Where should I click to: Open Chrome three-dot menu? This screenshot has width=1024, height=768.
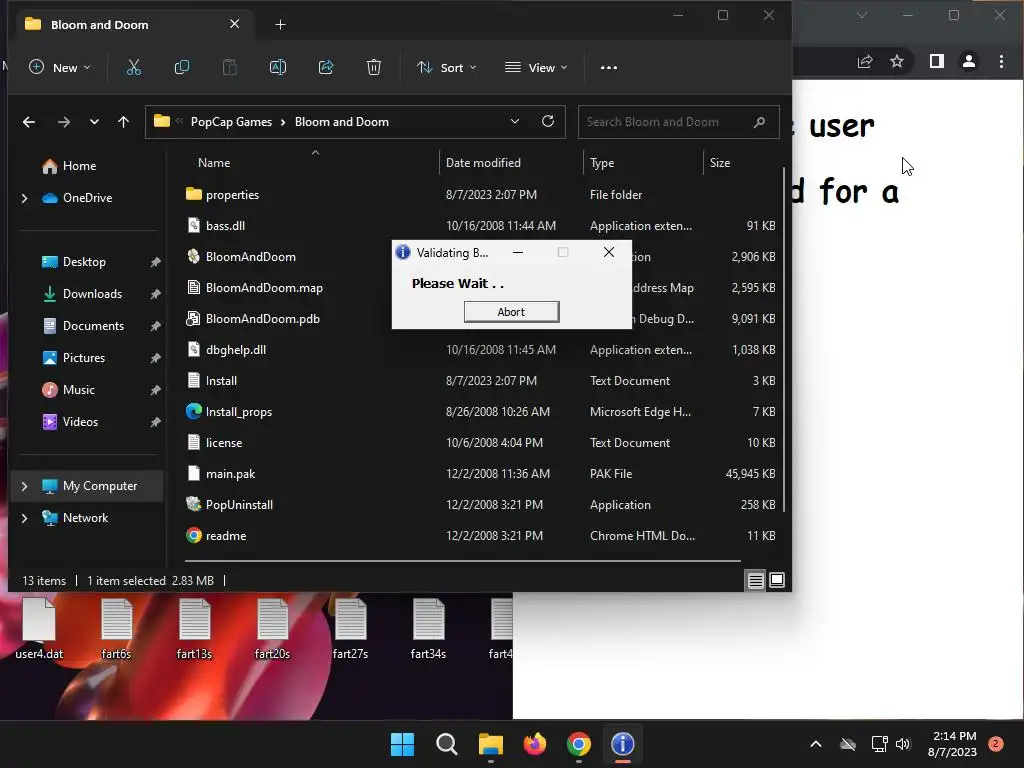1001,61
